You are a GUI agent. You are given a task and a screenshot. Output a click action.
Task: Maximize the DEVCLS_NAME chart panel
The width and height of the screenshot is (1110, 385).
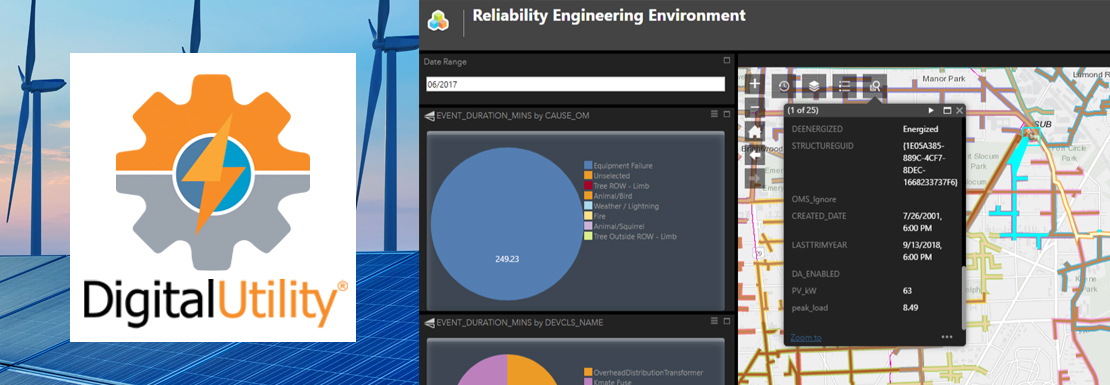[726, 322]
